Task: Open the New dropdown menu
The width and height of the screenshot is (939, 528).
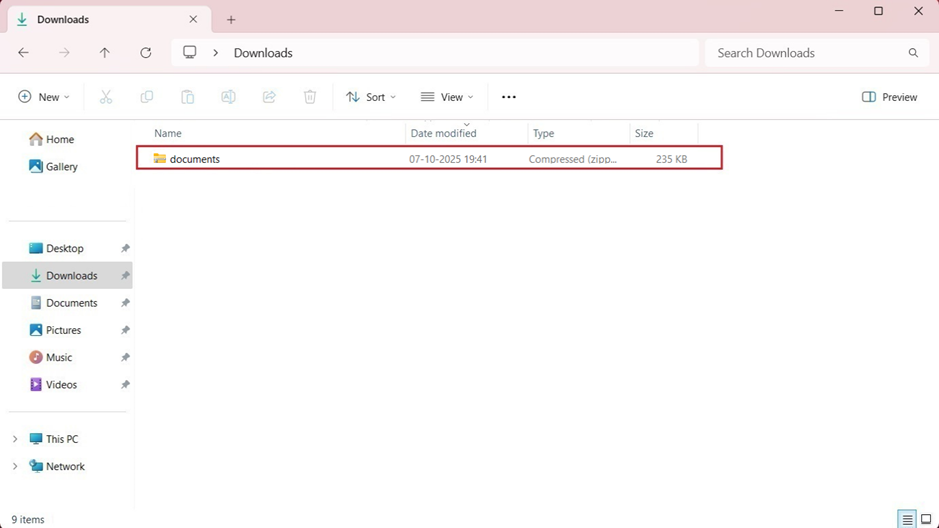Action: (44, 97)
